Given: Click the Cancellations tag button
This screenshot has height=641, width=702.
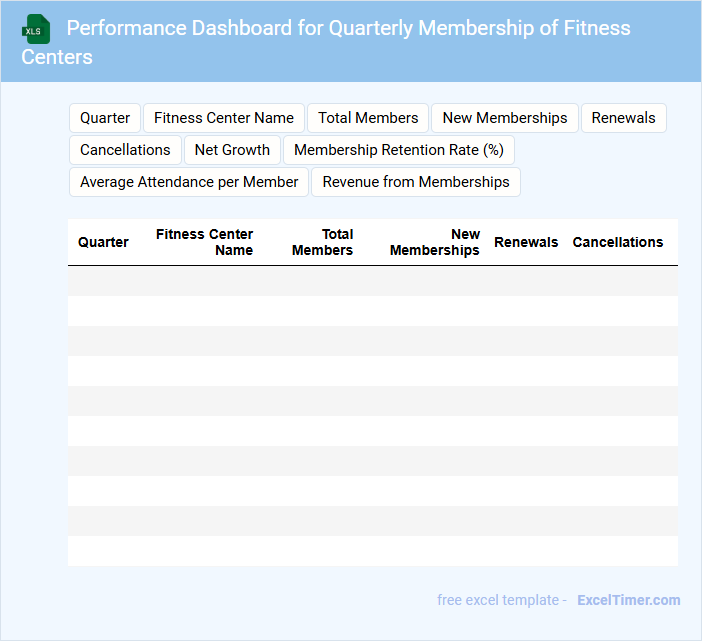Looking at the screenshot, I should click(125, 150).
